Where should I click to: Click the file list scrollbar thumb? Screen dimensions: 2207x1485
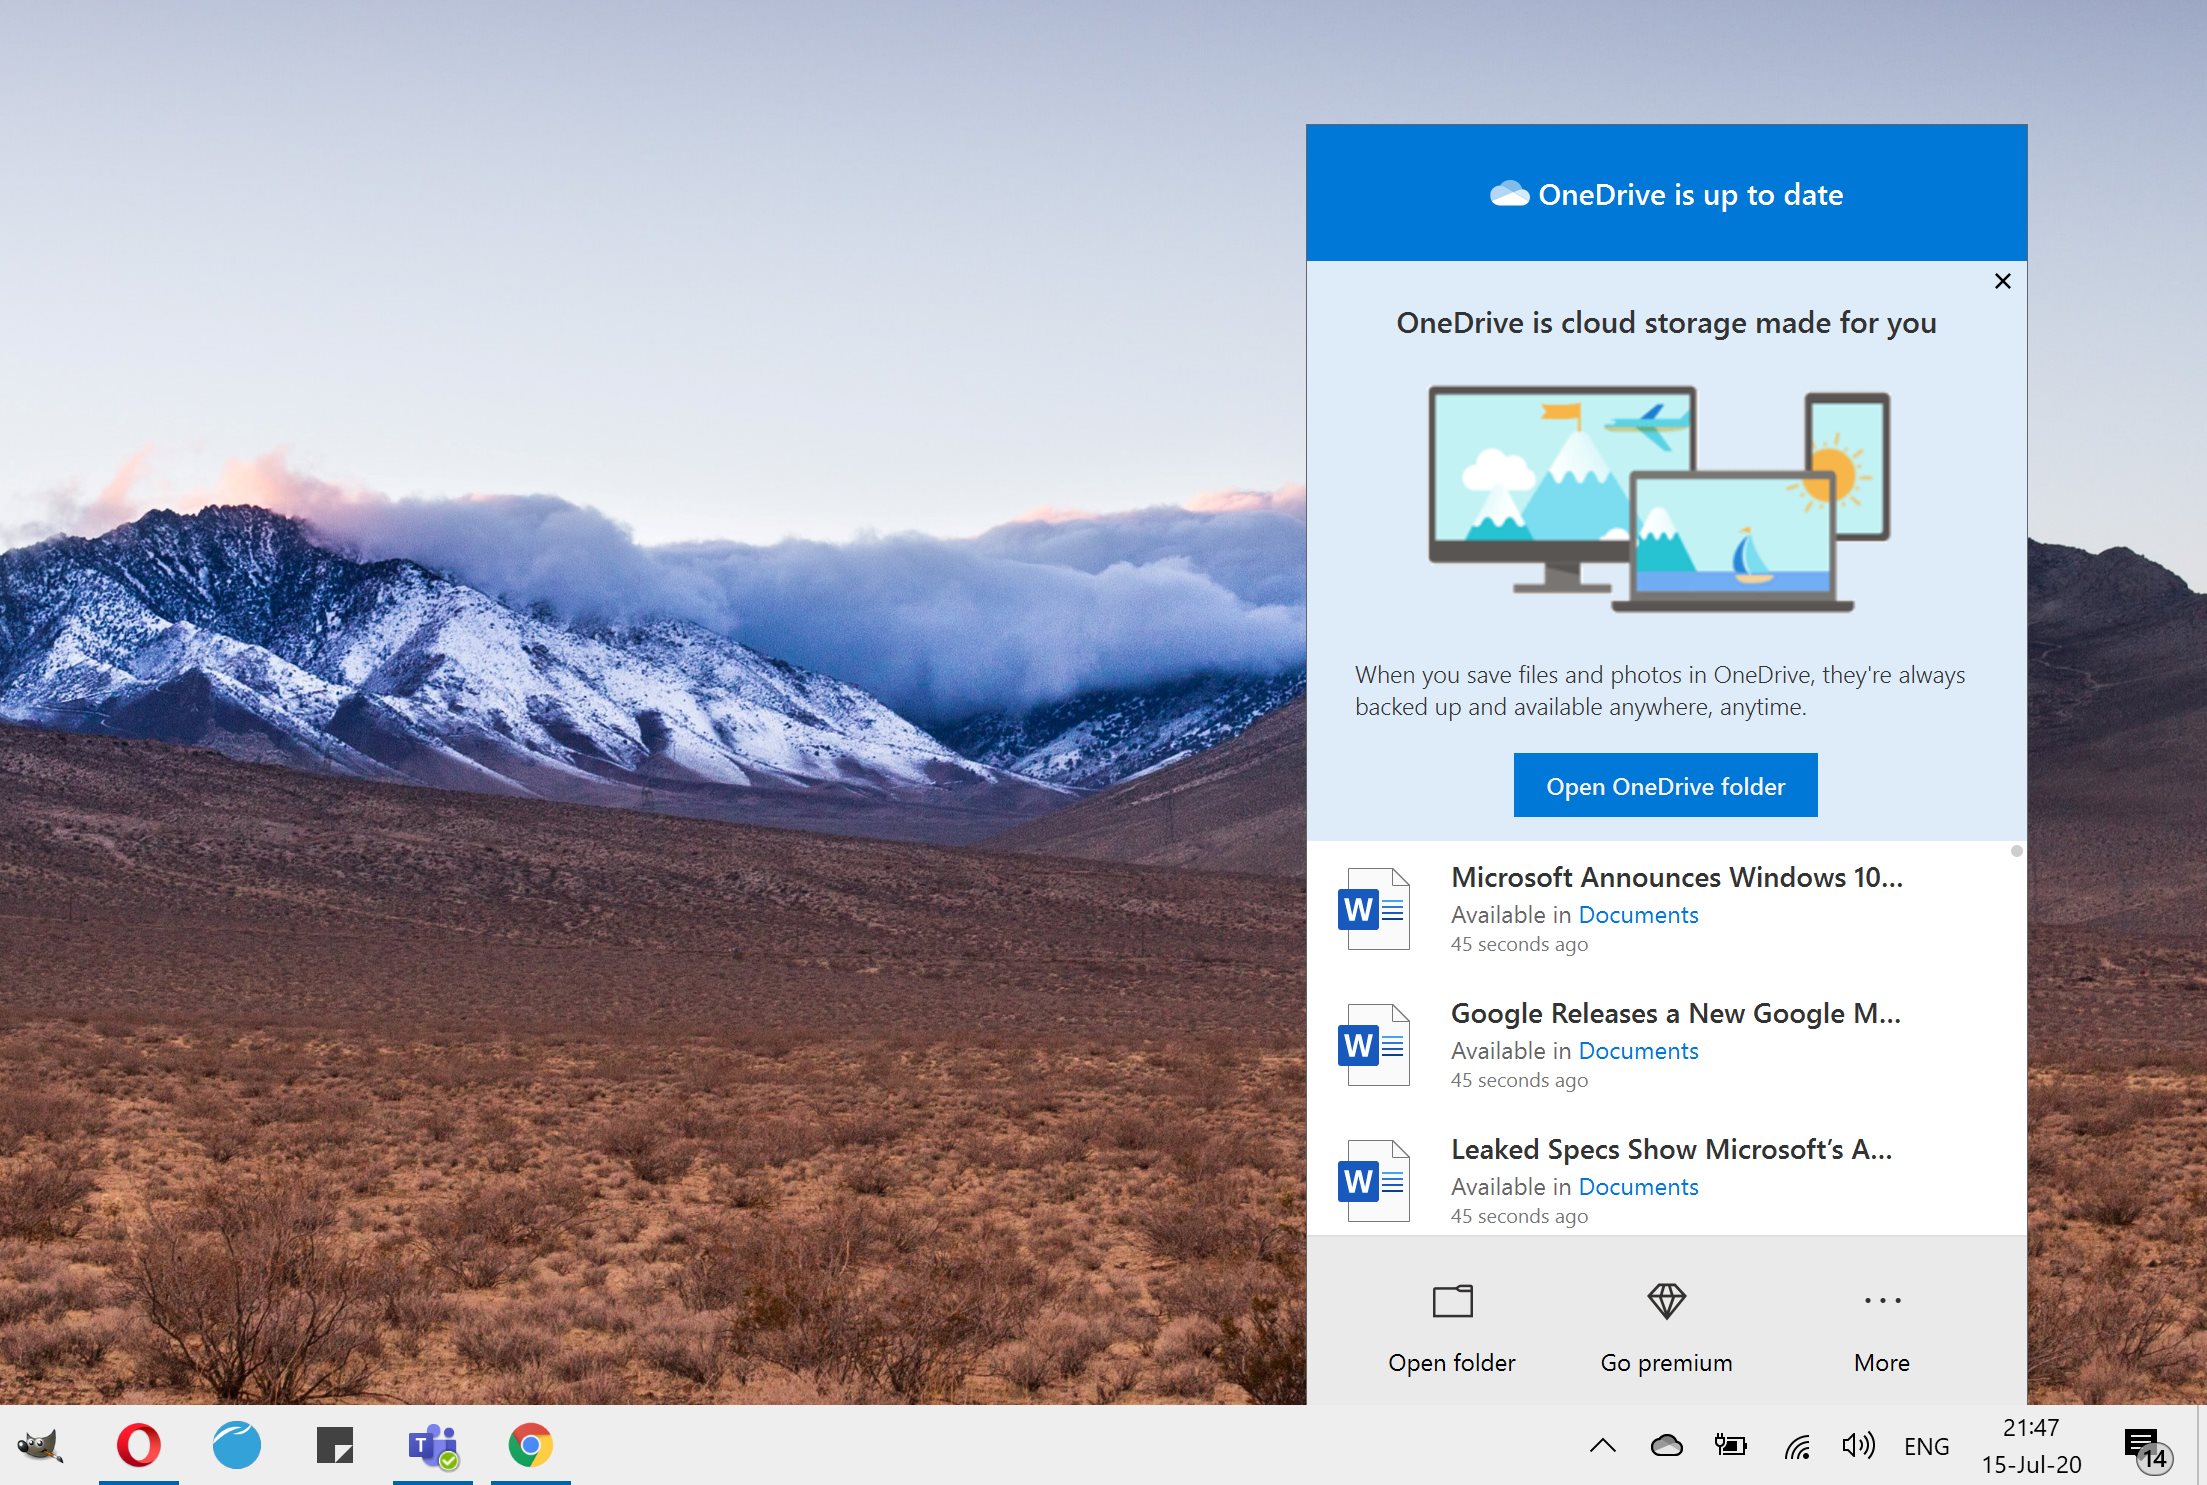click(x=2016, y=851)
